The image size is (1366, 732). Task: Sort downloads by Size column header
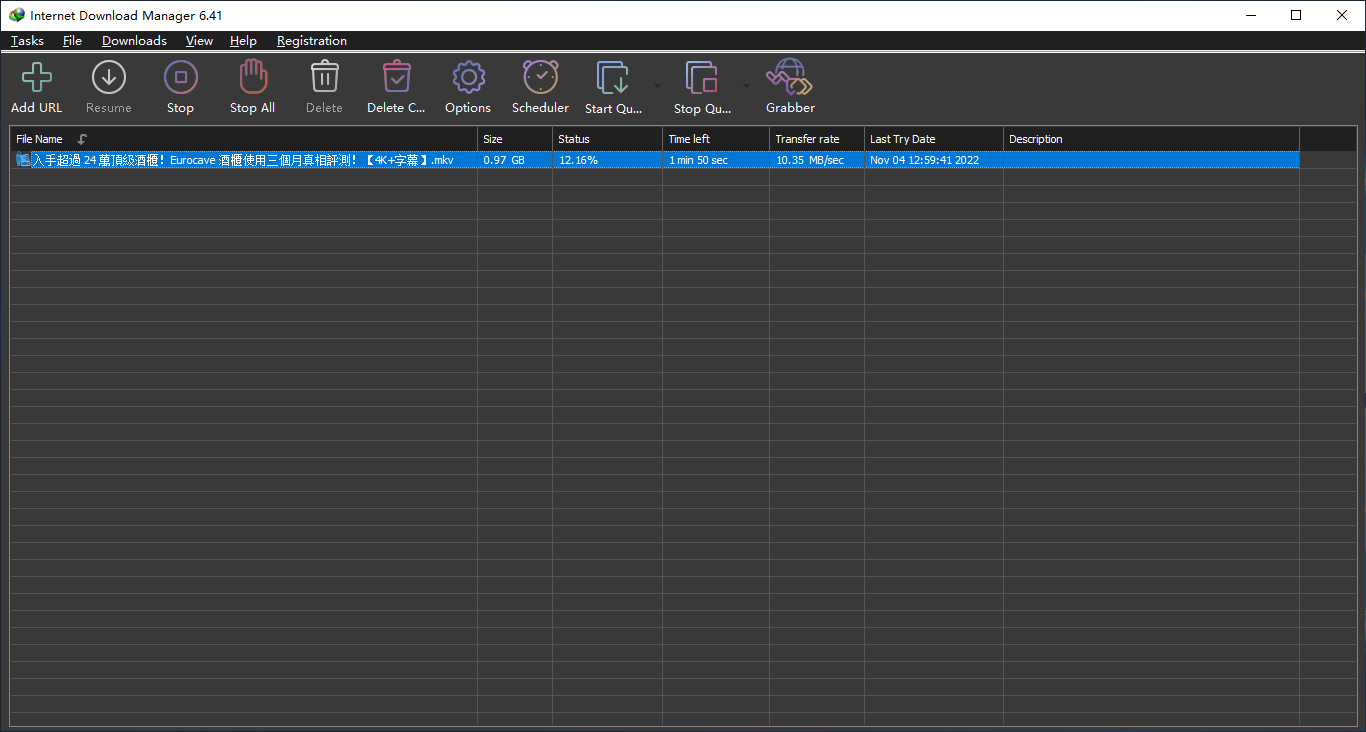[493, 139]
